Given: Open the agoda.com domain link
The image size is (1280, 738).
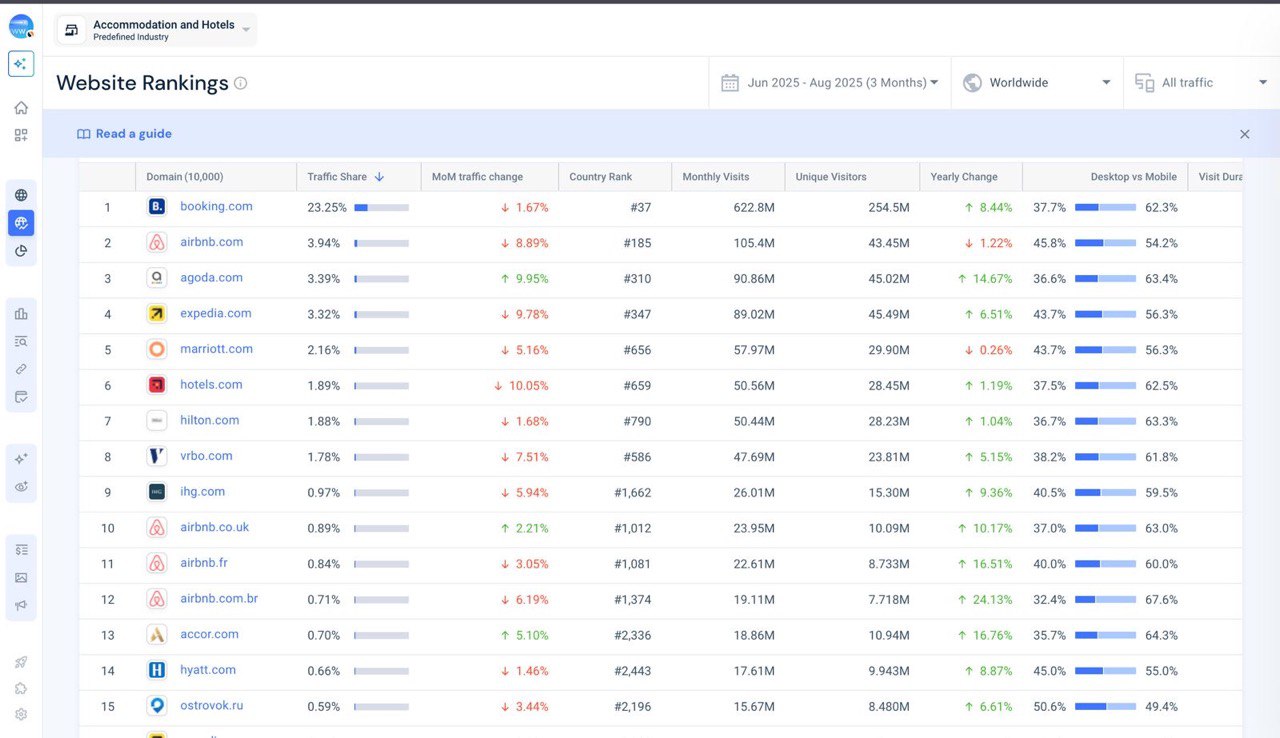Looking at the screenshot, I should (x=211, y=278).
